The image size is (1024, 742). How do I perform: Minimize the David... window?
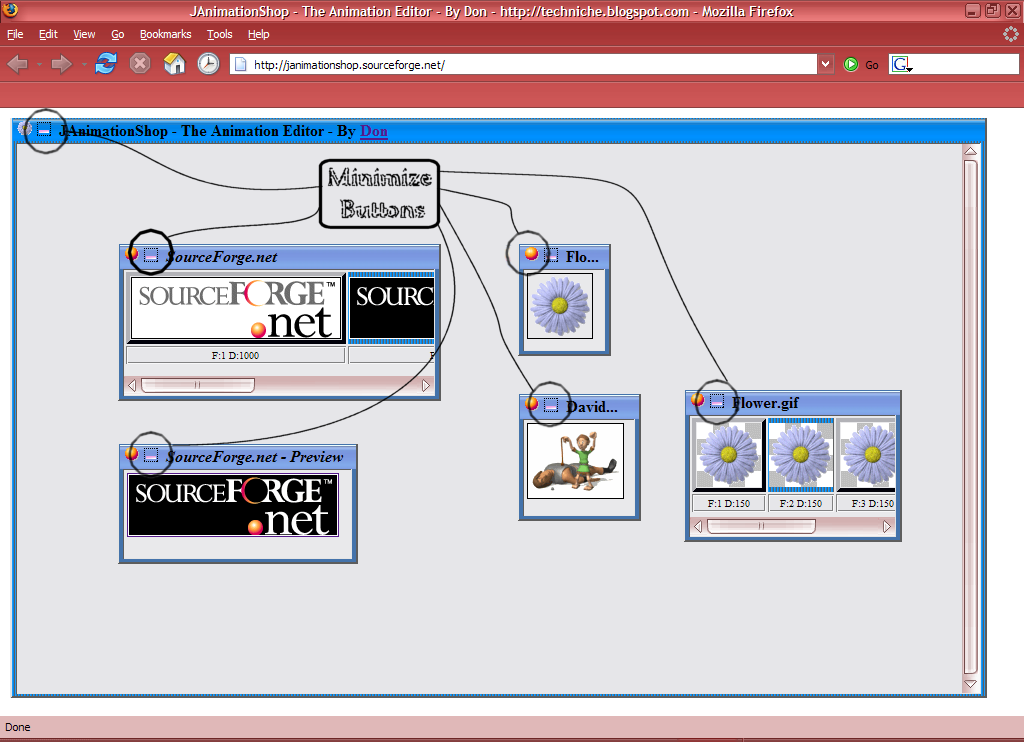coord(551,405)
